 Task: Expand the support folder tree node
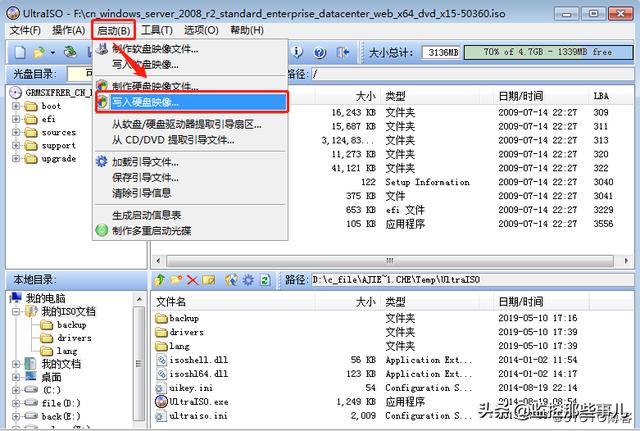(x=16, y=145)
